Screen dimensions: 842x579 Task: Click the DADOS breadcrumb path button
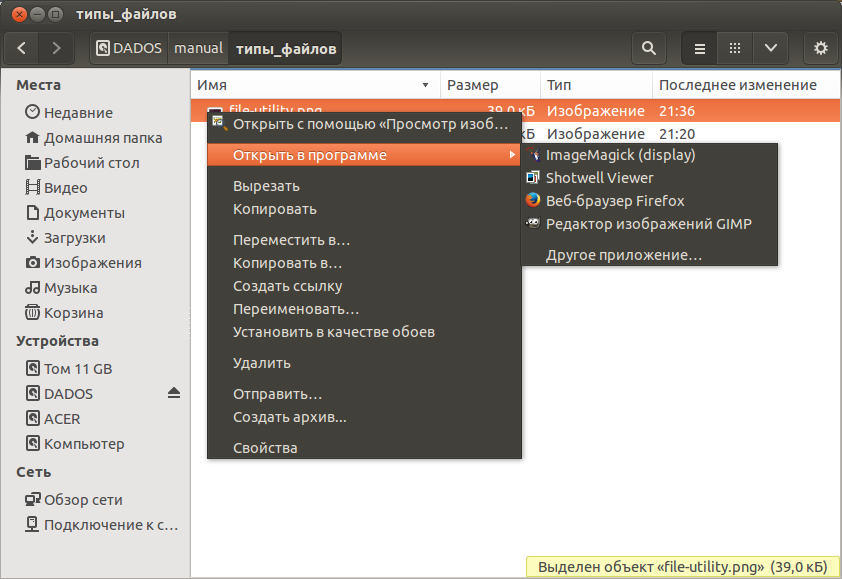130,48
